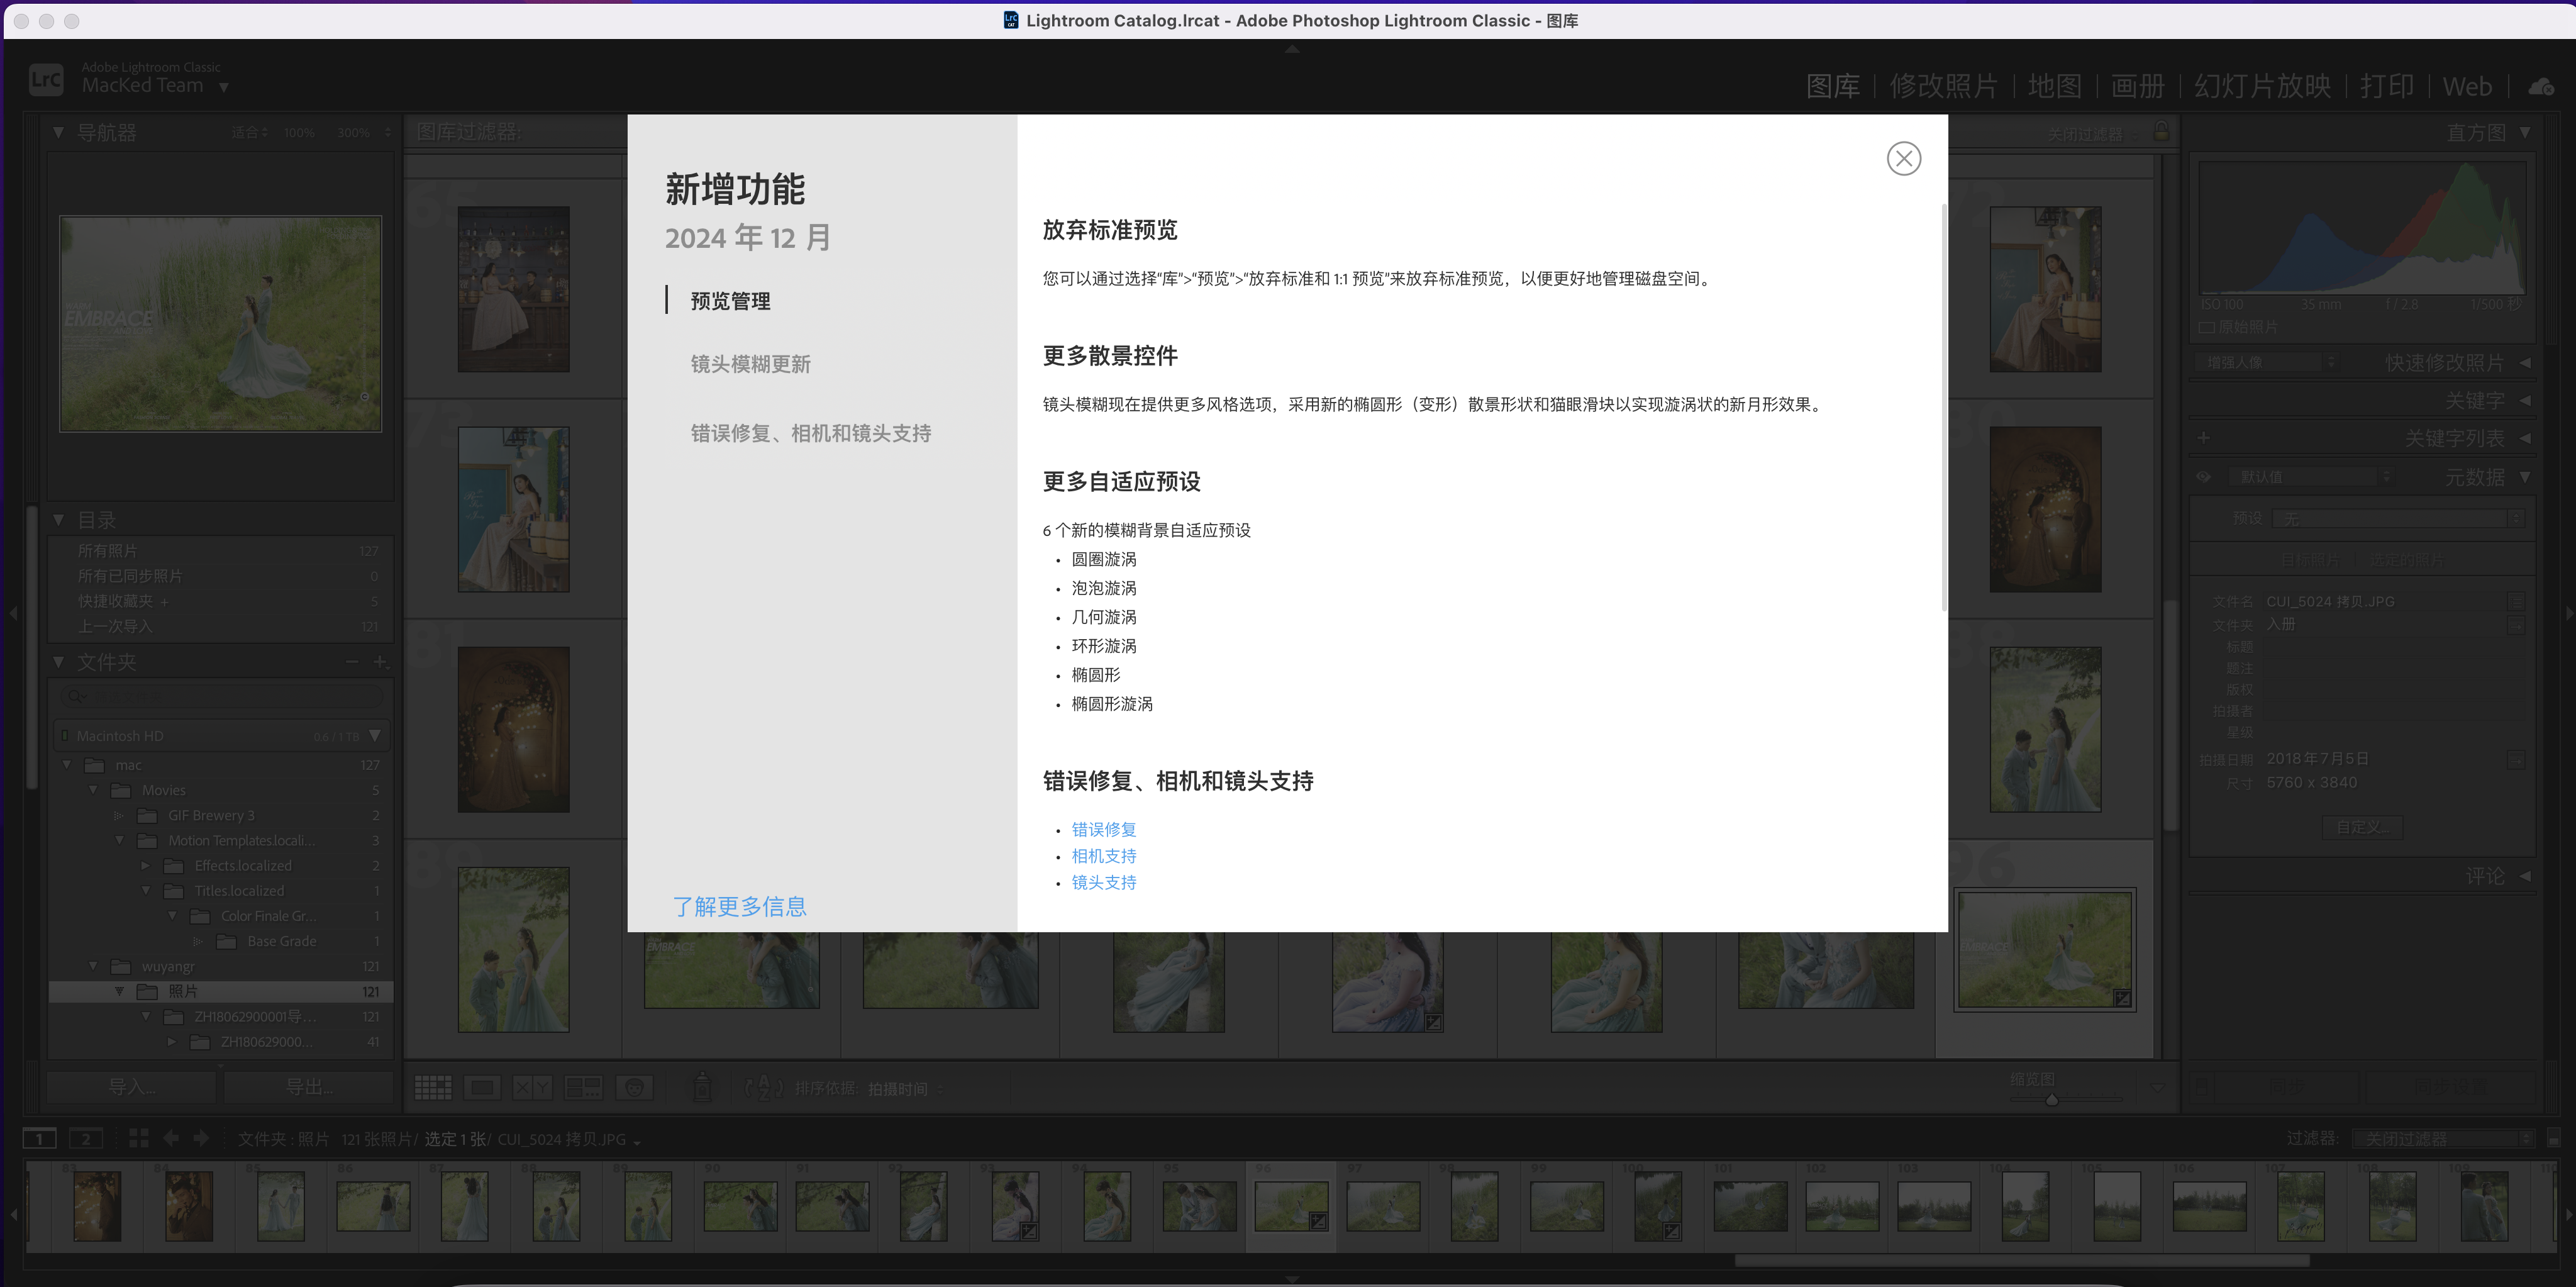This screenshot has height=1287, width=2576.
Task: Open the 了解更多信息 link
Action: 739,906
